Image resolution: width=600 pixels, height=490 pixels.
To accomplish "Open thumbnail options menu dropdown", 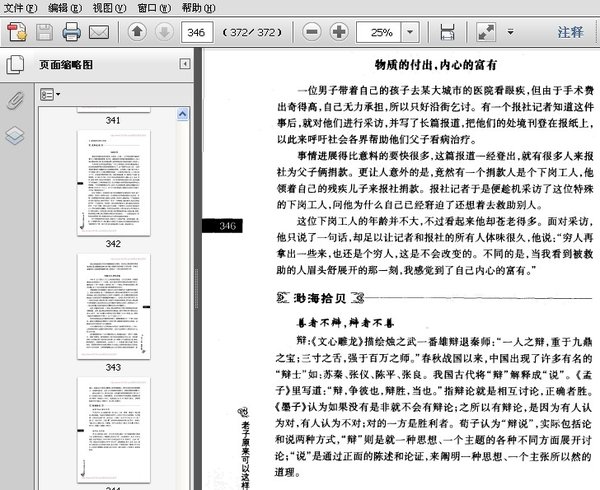I will [x=50, y=94].
